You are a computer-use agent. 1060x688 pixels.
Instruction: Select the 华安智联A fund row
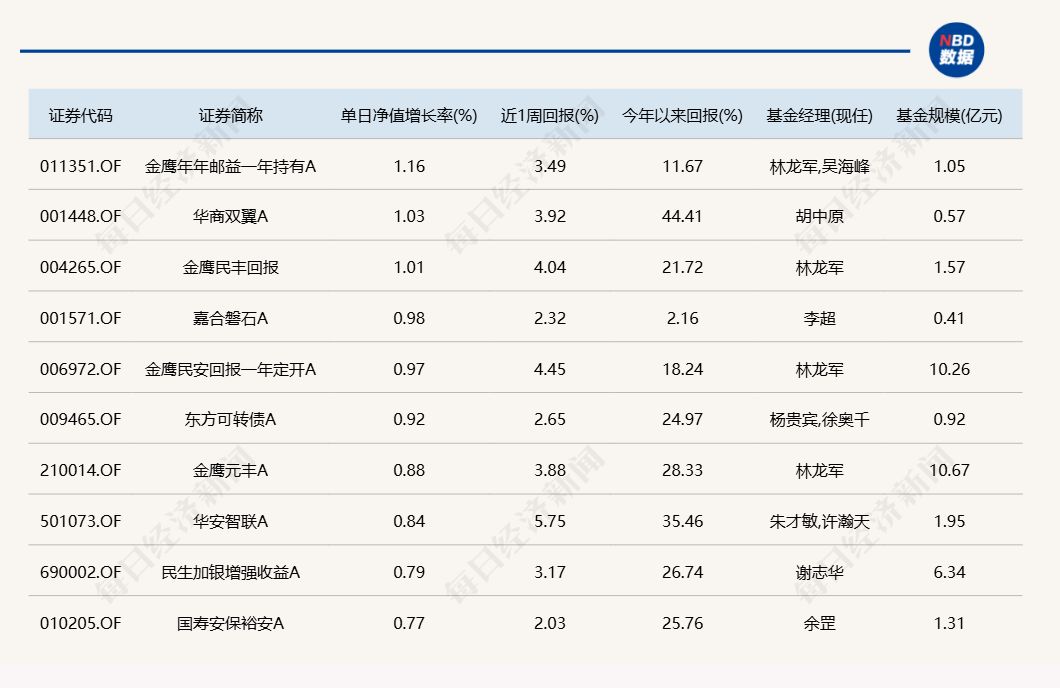tap(230, 521)
